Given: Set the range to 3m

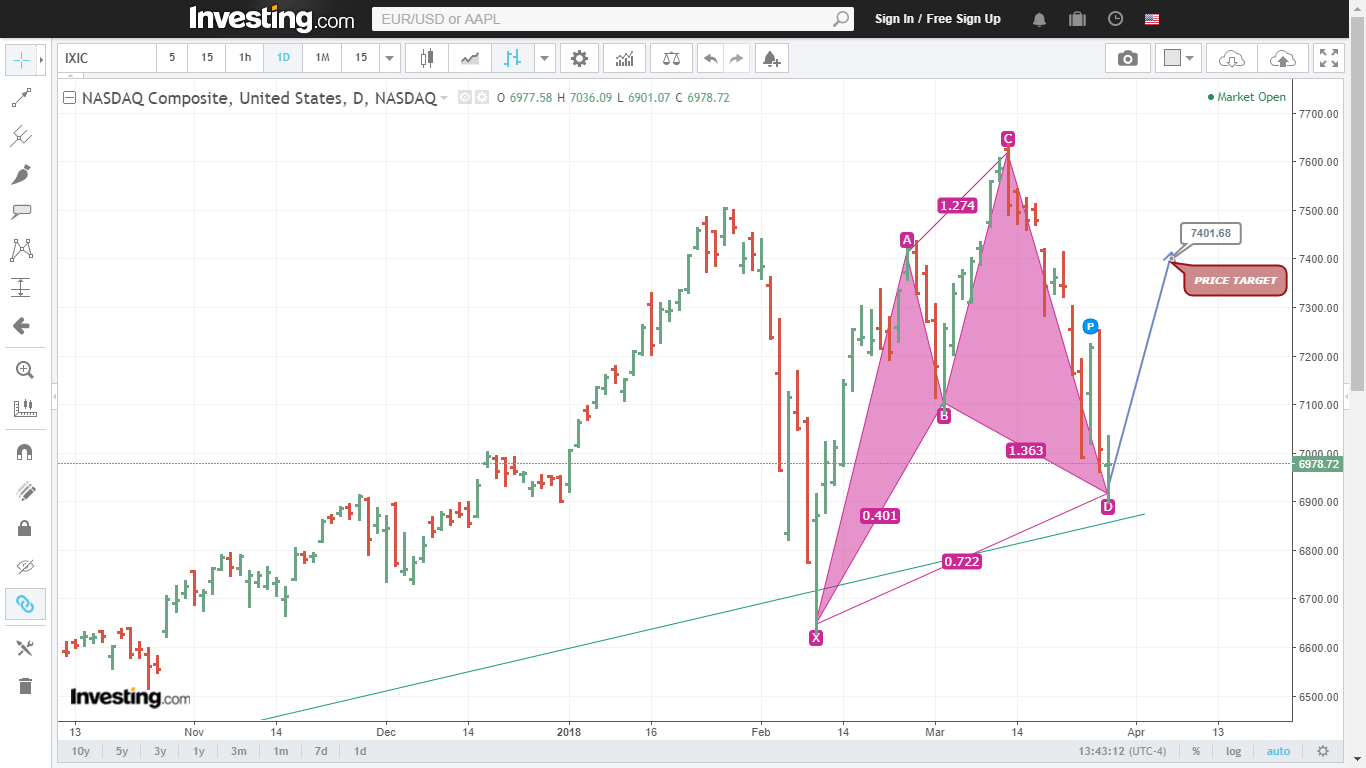Looking at the screenshot, I should click(x=239, y=751).
